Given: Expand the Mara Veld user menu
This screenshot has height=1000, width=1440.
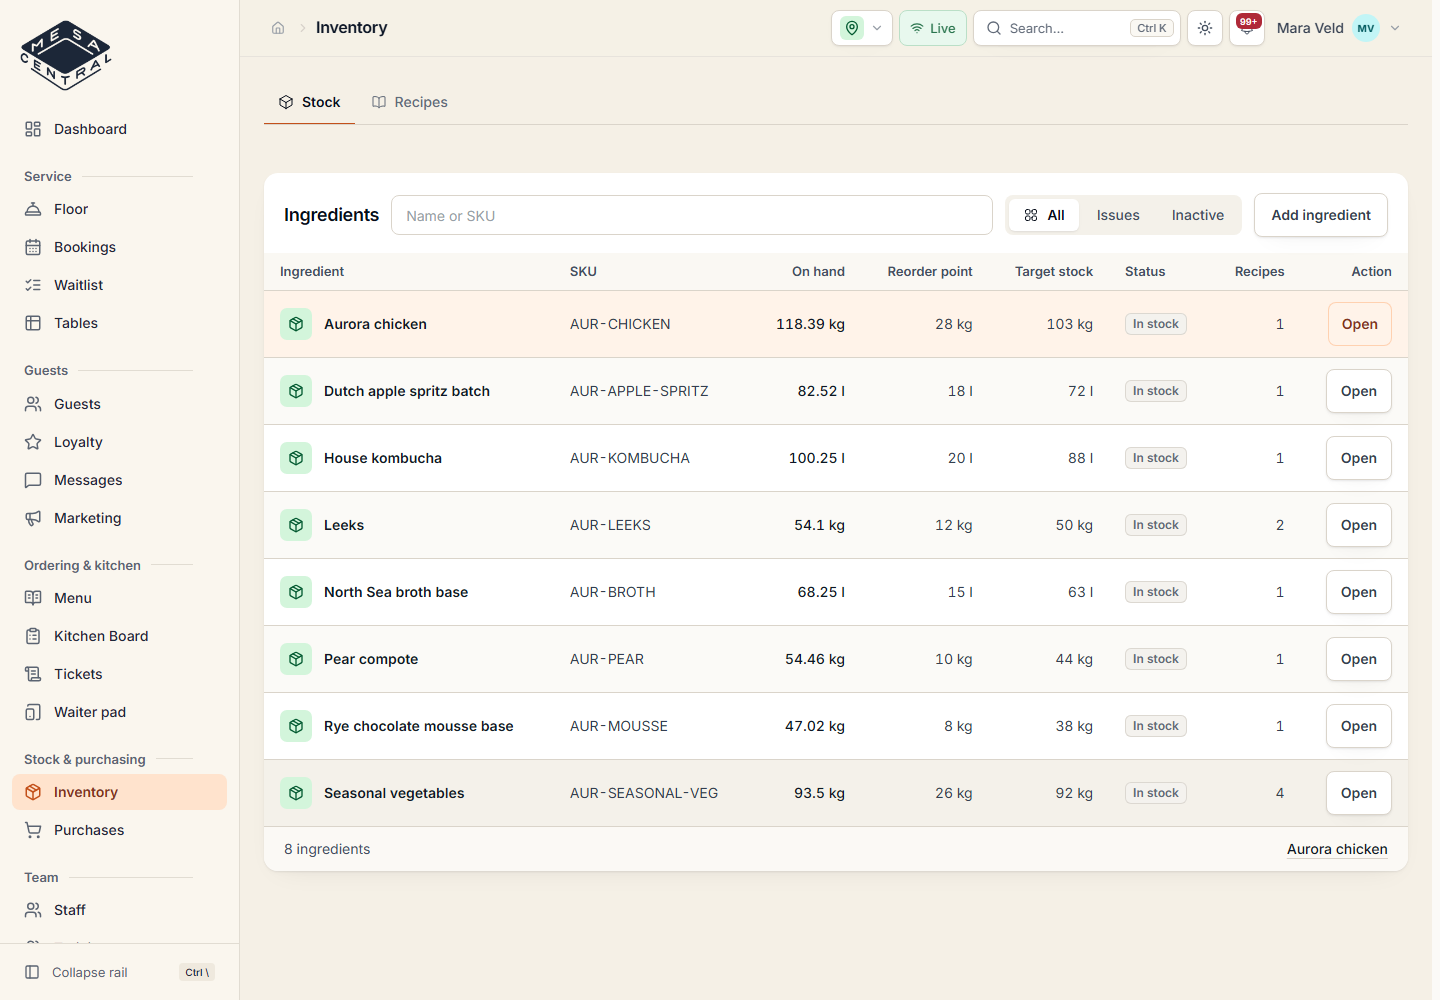Looking at the screenshot, I should pos(1338,28).
